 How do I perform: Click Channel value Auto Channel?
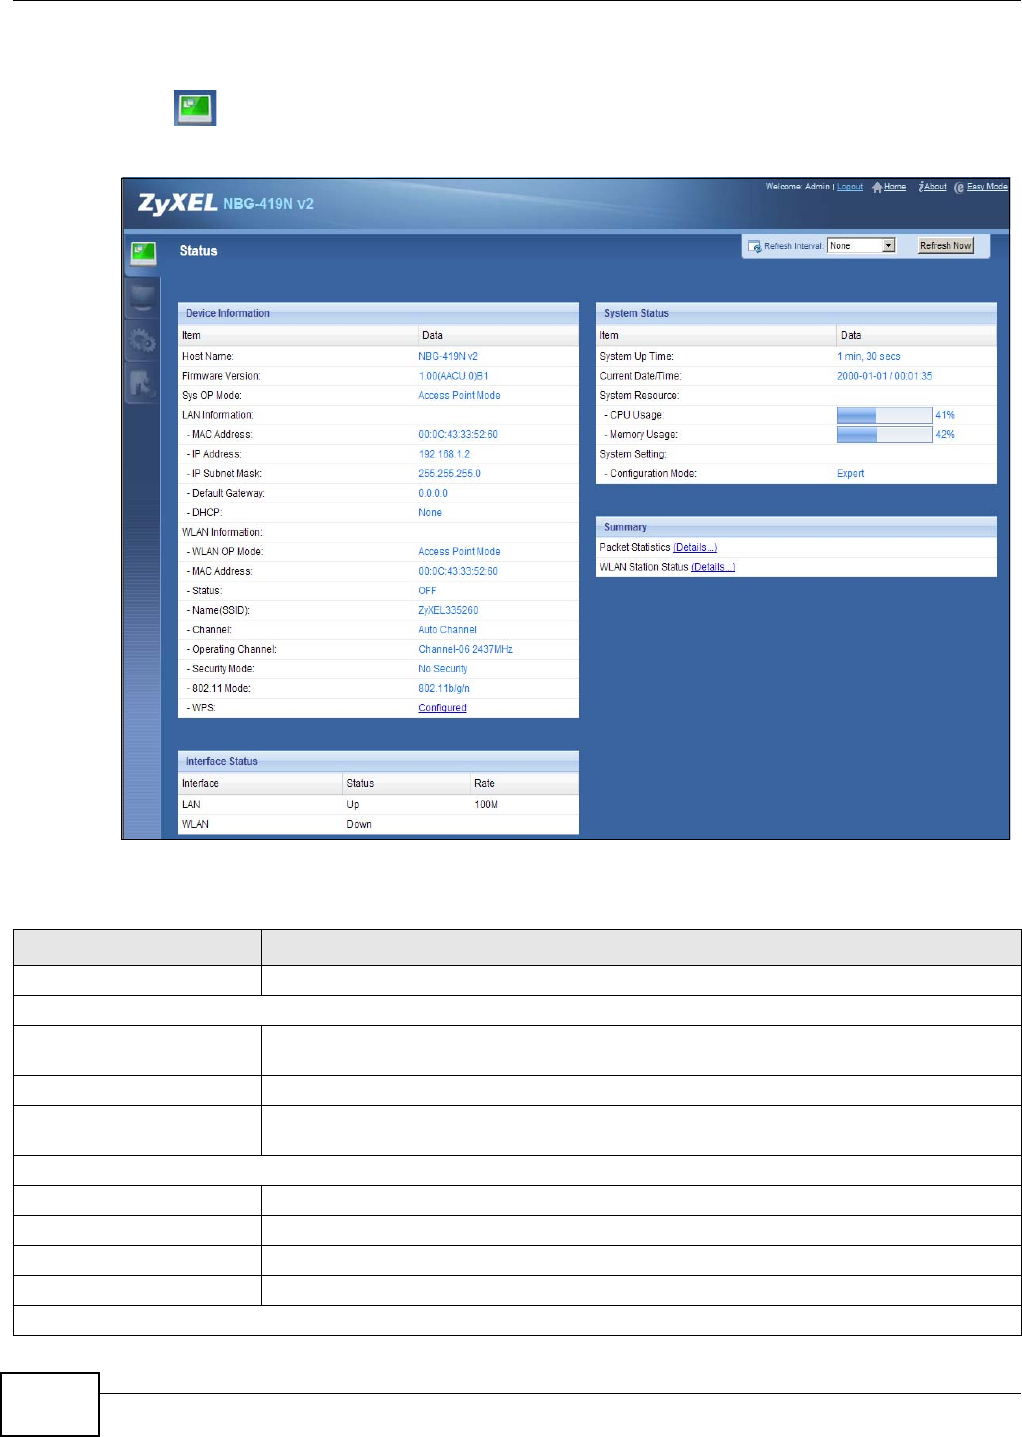point(447,630)
